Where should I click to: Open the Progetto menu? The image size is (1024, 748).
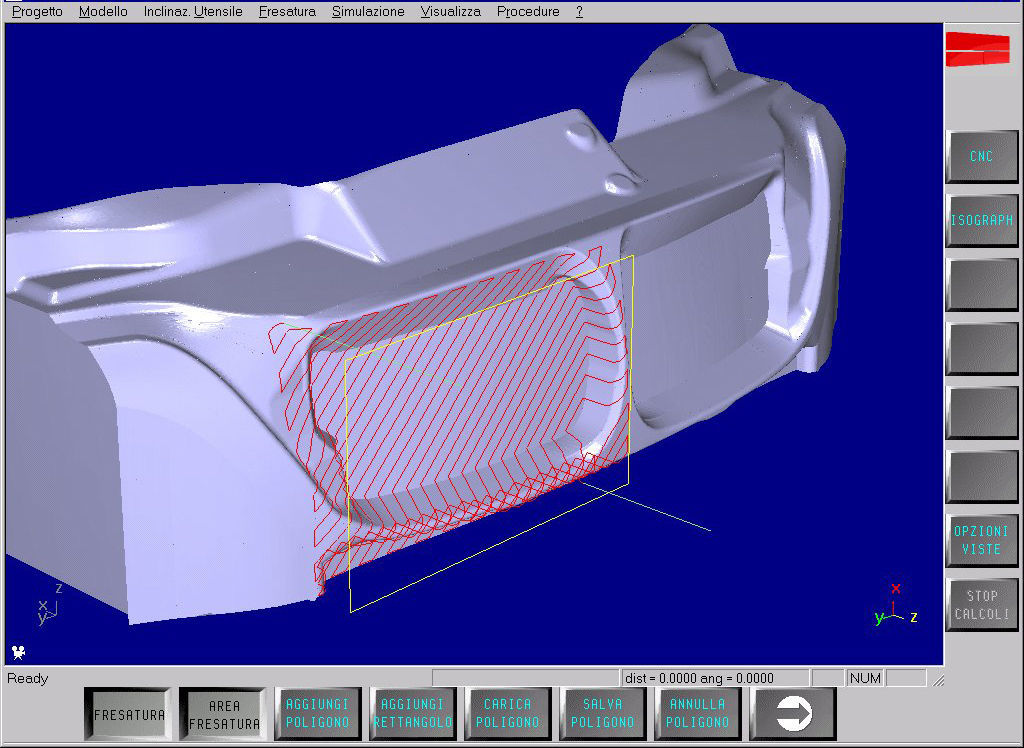click(35, 11)
